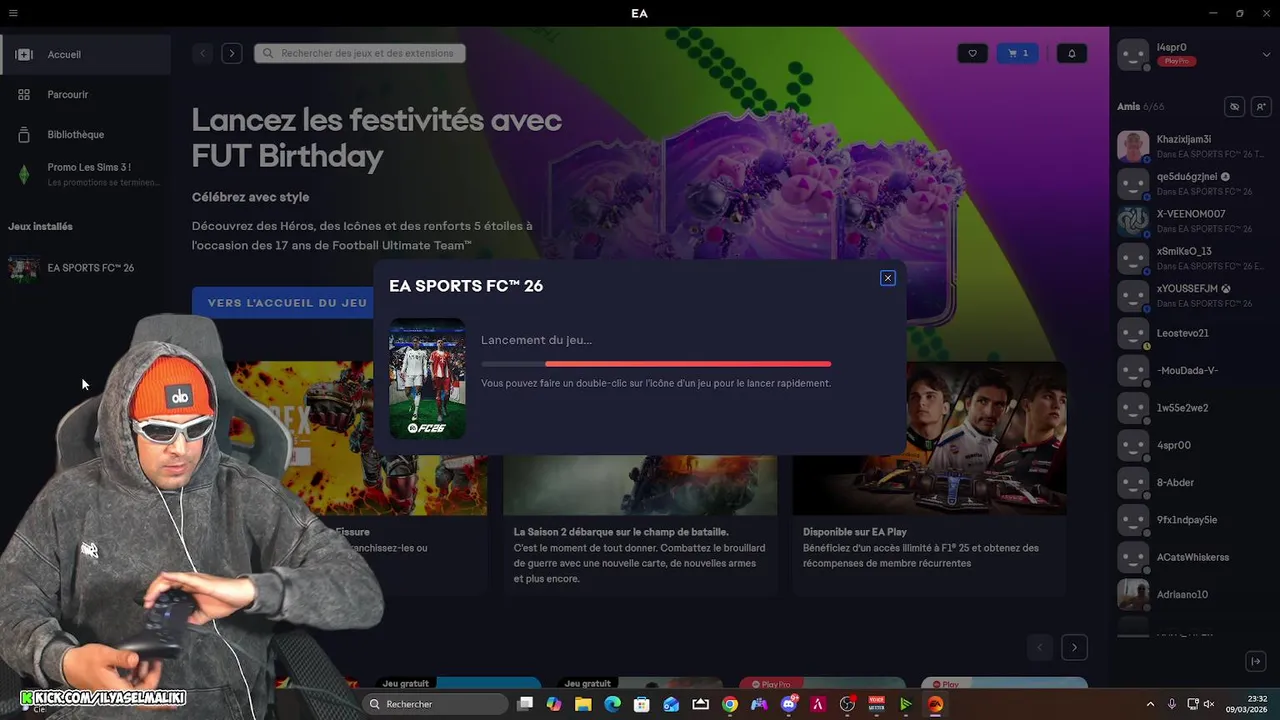The image size is (1280, 720).
Task: Select EA SPORTS FC 26 under Jeux installés
Action: click(x=86, y=268)
